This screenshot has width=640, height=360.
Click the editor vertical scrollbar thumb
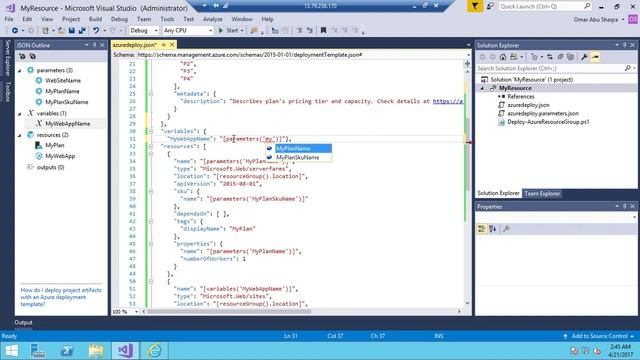[x=467, y=155]
